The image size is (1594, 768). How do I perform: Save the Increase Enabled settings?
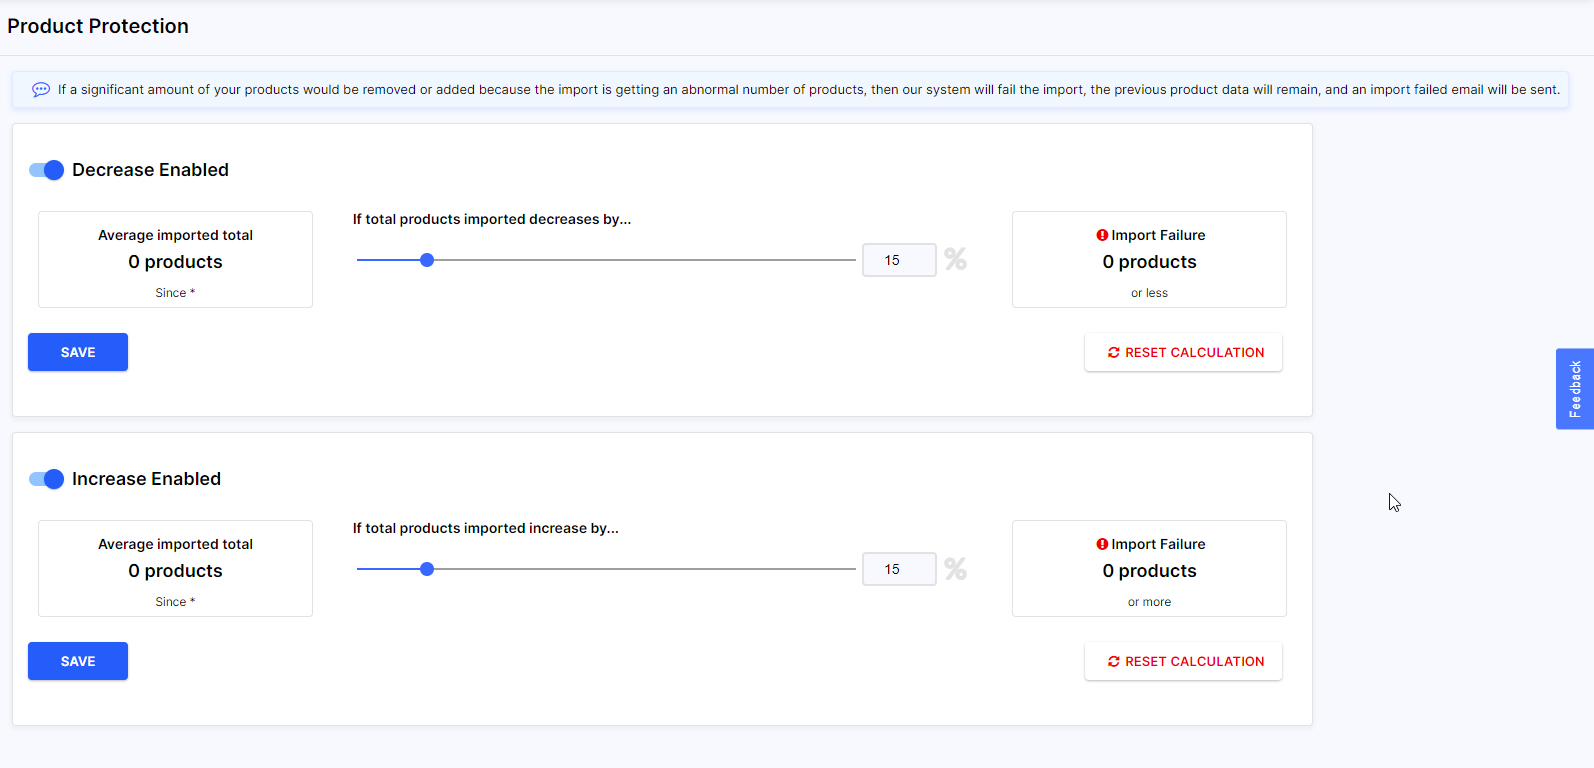tap(78, 661)
